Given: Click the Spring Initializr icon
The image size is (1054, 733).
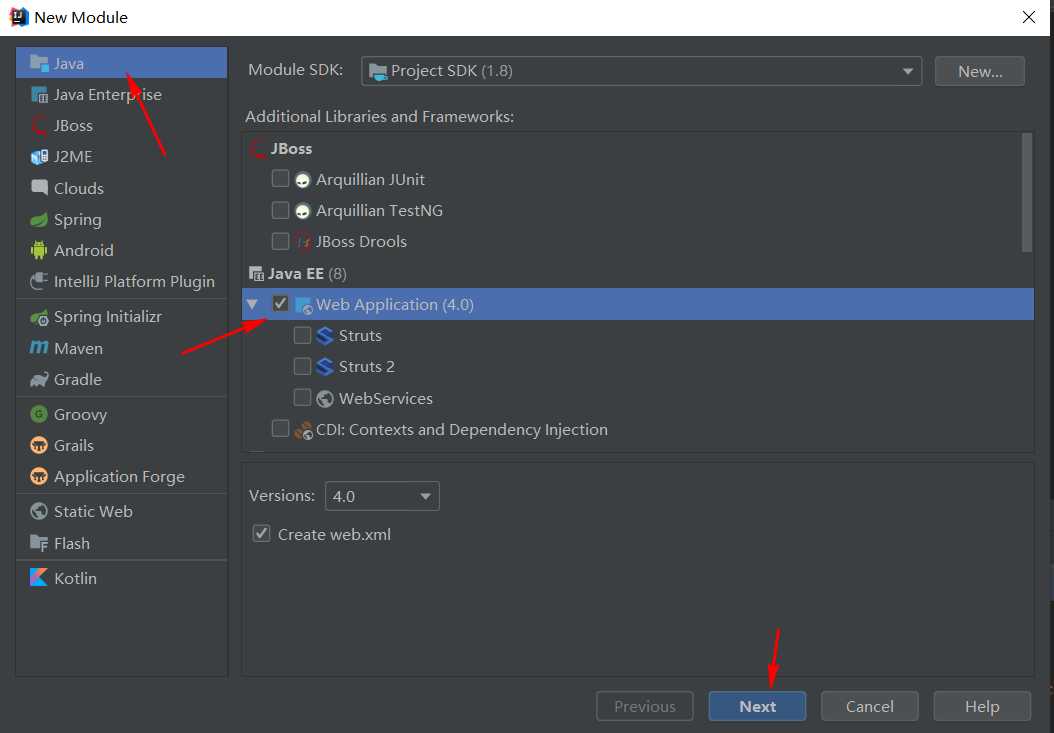Looking at the screenshot, I should pos(39,317).
